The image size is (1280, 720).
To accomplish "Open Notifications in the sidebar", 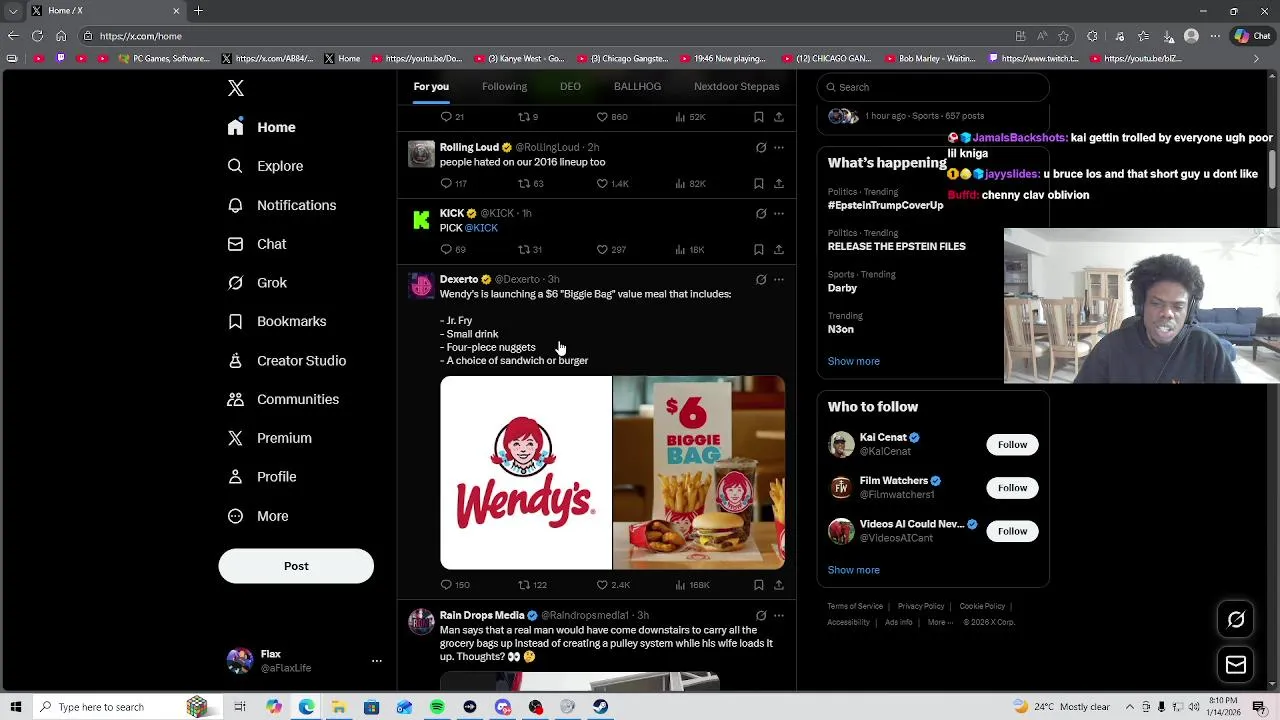I will tap(281, 205).
